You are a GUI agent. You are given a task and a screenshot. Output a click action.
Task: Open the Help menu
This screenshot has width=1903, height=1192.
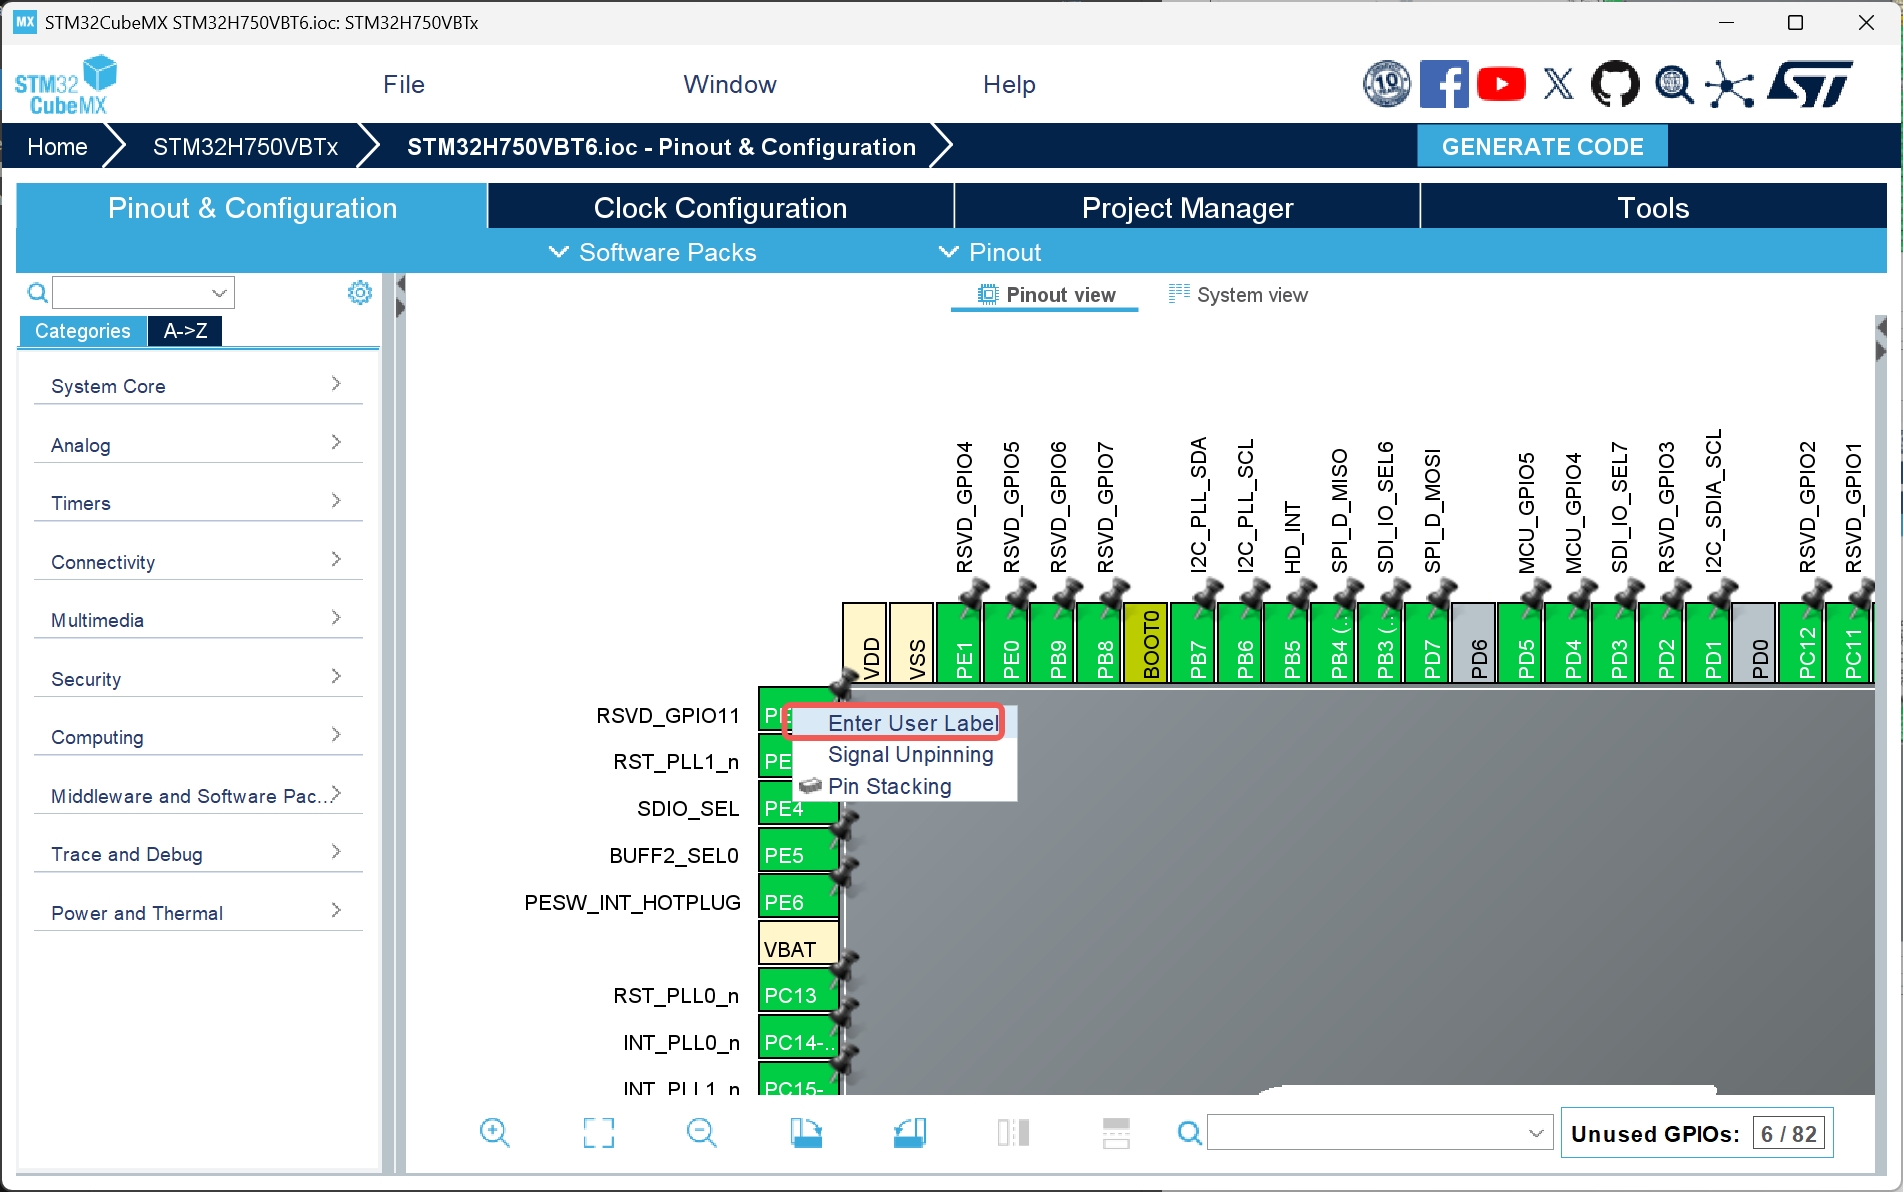point(1009,84)
